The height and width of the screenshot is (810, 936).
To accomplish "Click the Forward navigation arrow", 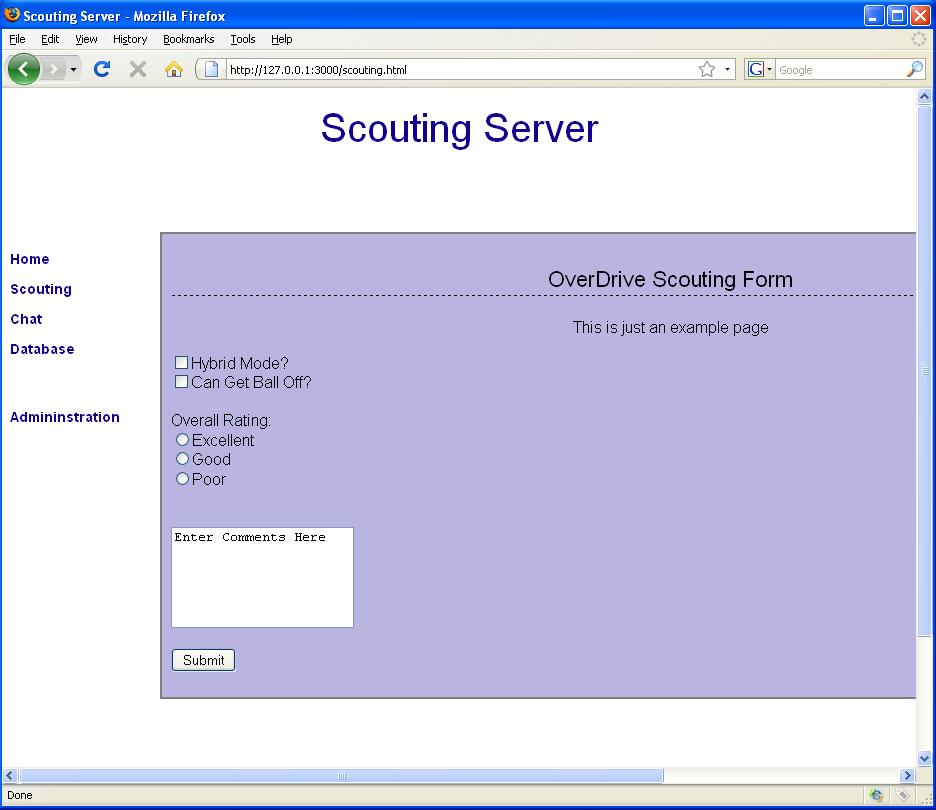I will point(54,70).
